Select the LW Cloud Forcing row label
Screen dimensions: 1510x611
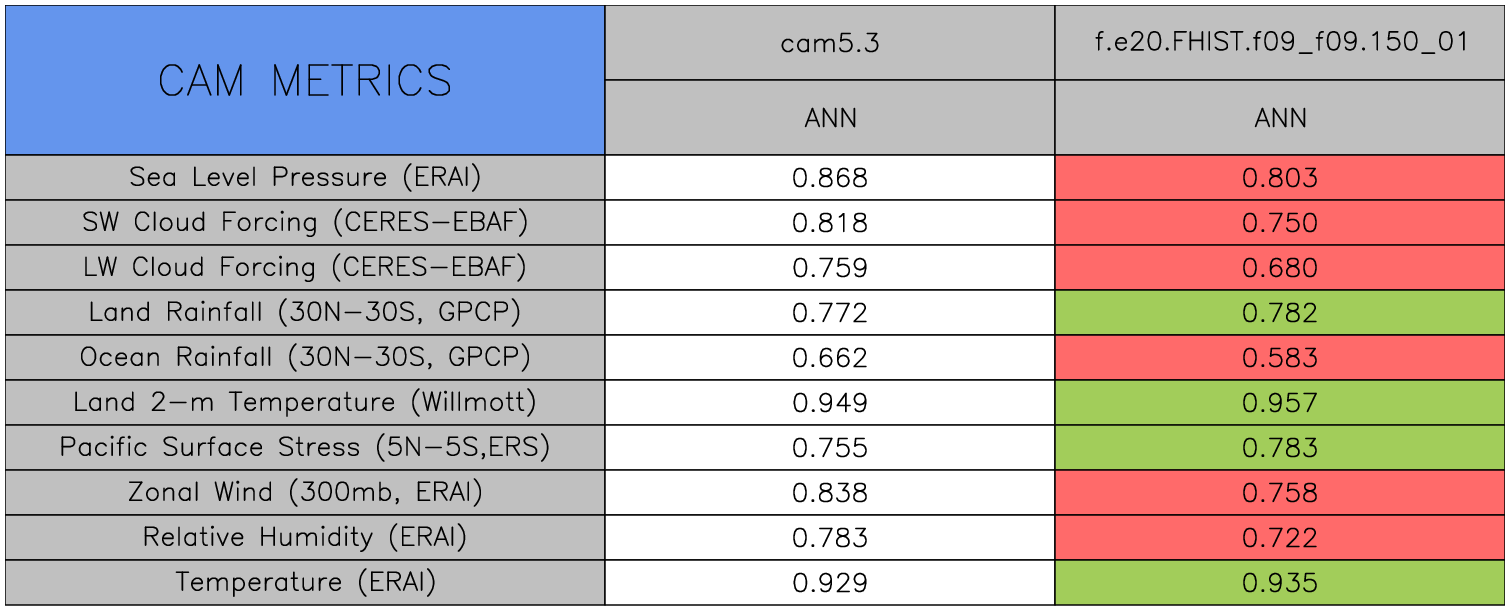[x=305, y=268]
